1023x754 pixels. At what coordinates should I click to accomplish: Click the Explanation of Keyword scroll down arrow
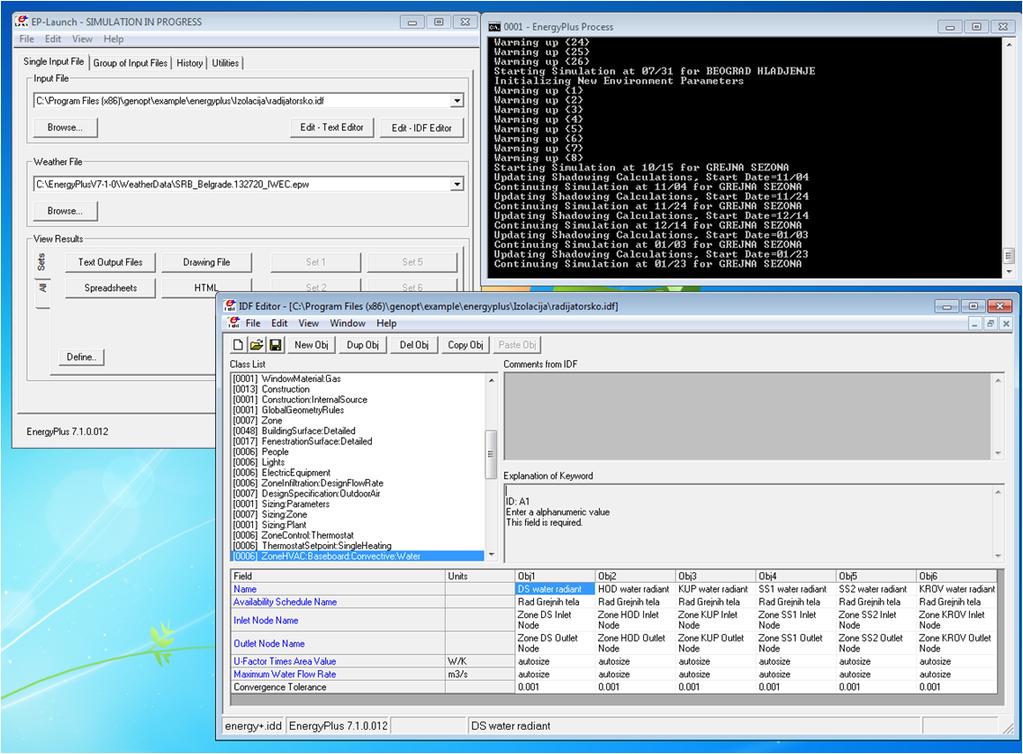(x=998, y=556)
